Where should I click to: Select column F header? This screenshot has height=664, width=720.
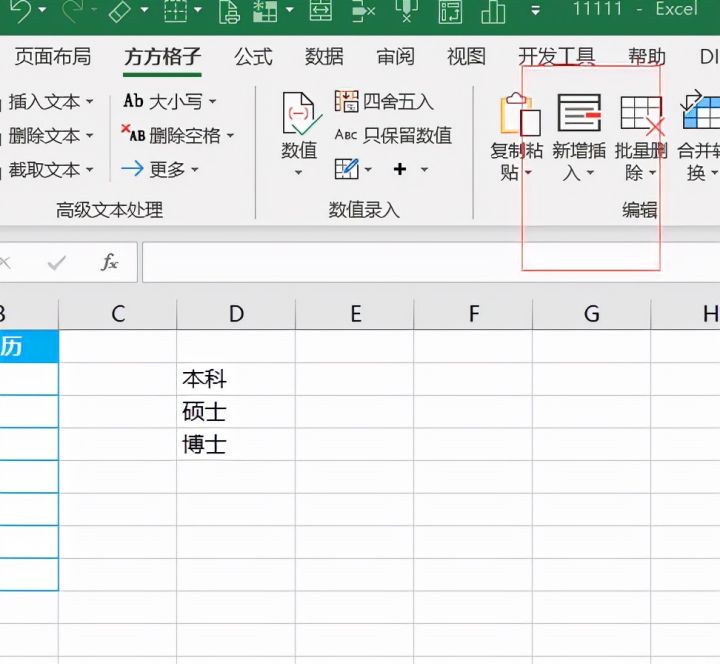473,314
